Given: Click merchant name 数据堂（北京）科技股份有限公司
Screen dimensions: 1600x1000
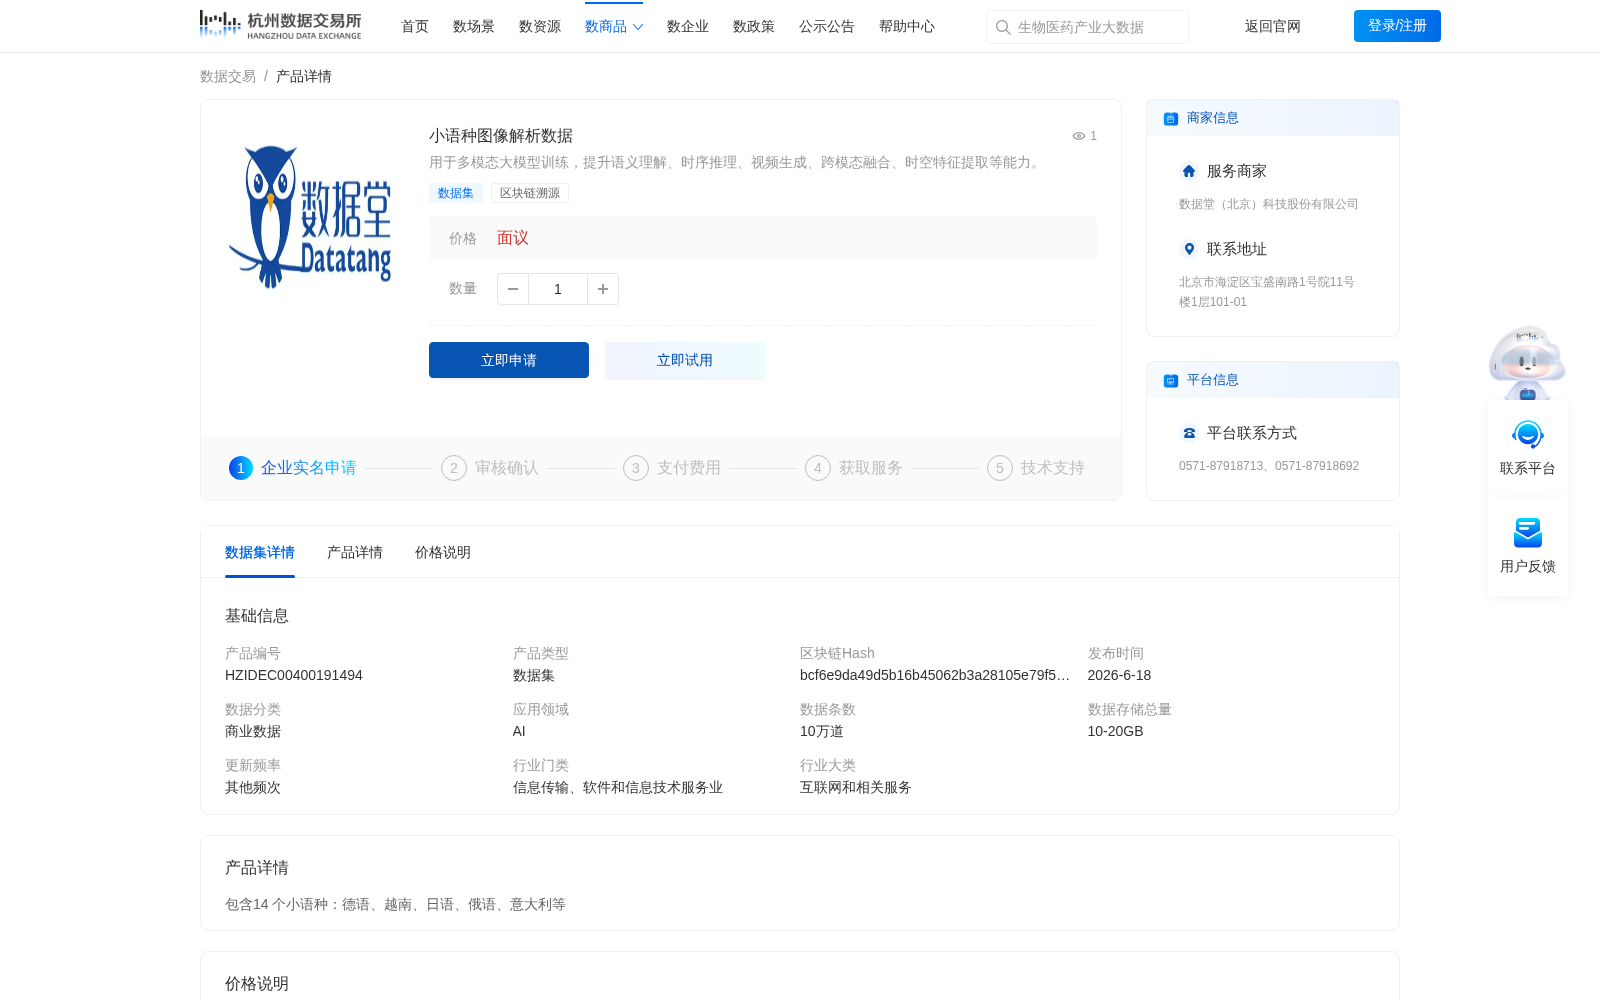Looking at the screenshot, I should (x=1268, y=204).
